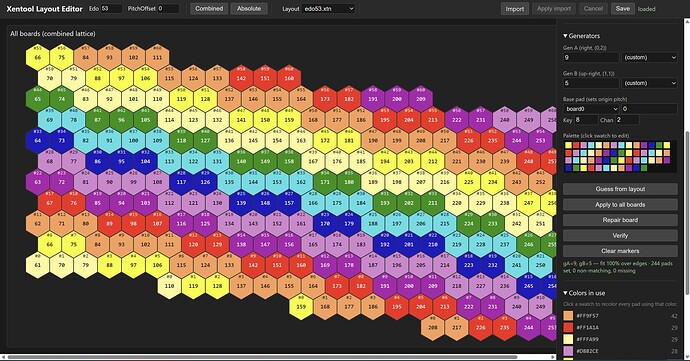The image size is (690, 361).
Task: Click the side panel vertical scrollbar
Action: [687, 214]
